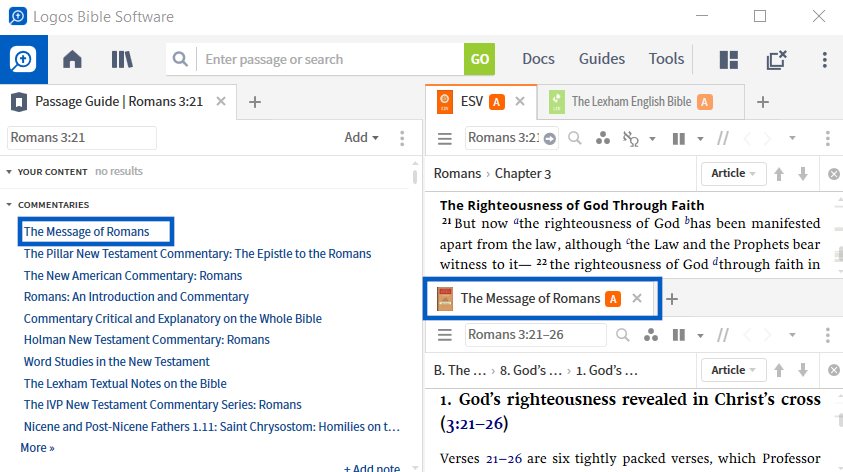Screen dimensions: 843x472
Task: Open the Logos app home logo button
Action: click(24, 59)
